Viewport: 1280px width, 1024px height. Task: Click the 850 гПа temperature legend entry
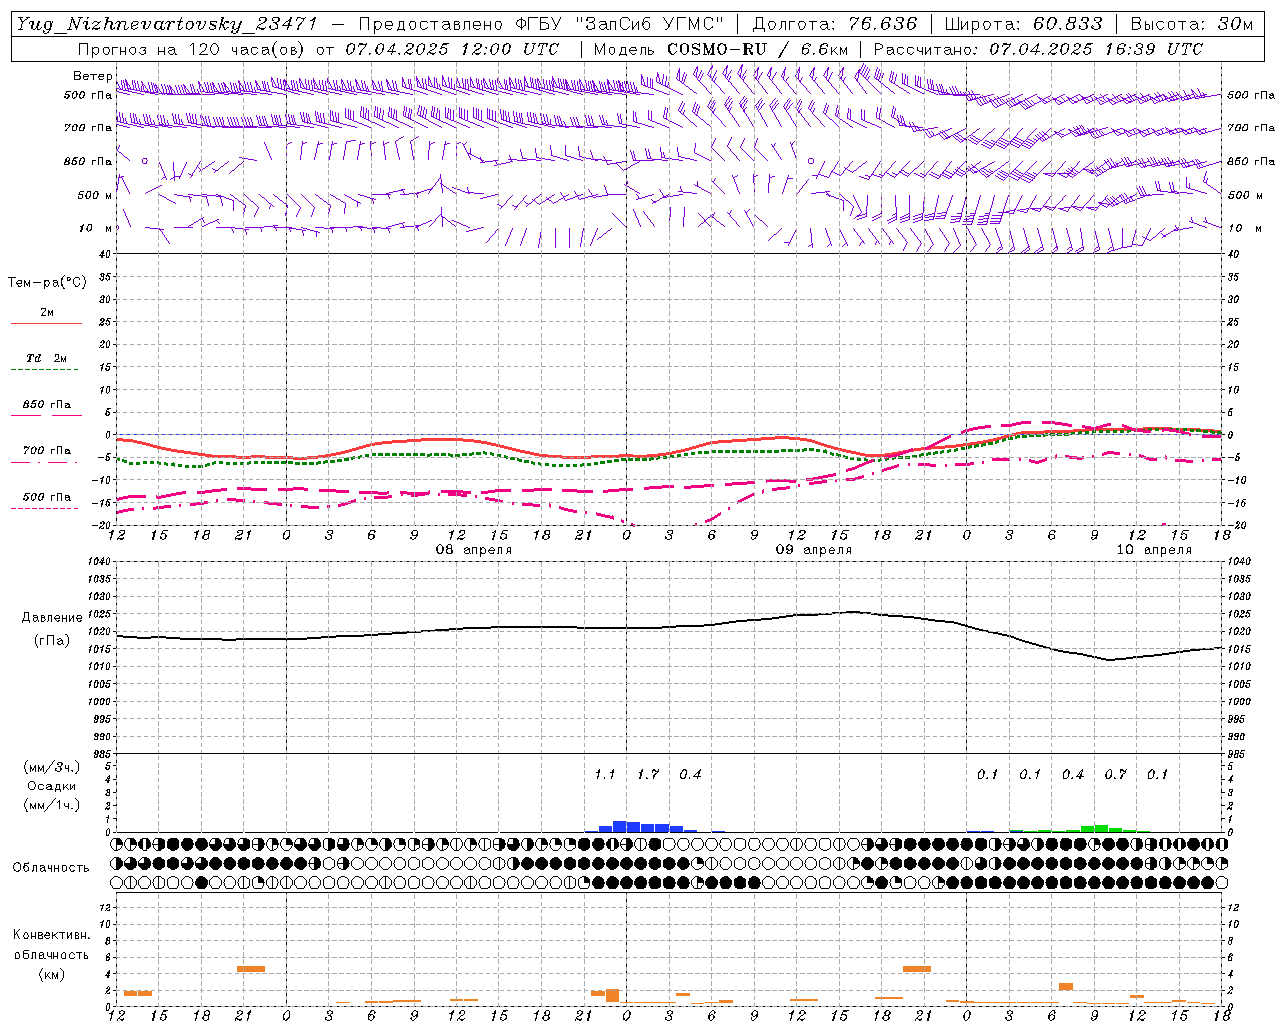47,405
